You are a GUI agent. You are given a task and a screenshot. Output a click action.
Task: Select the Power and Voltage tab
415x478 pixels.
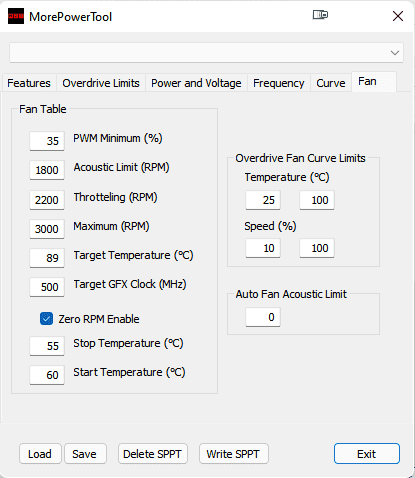pyautogui.click(x=196, y=83)
